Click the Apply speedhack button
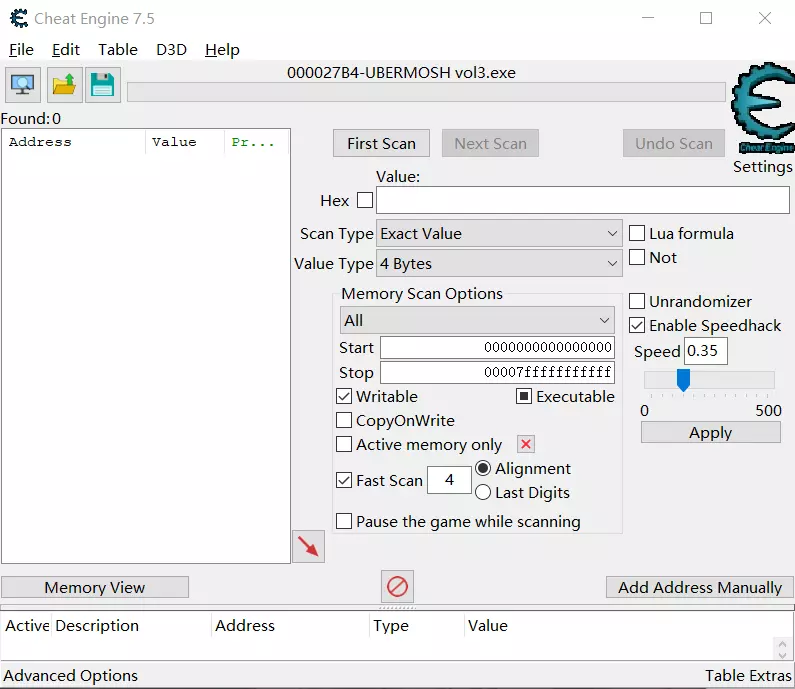 click(x=710, y=432)
